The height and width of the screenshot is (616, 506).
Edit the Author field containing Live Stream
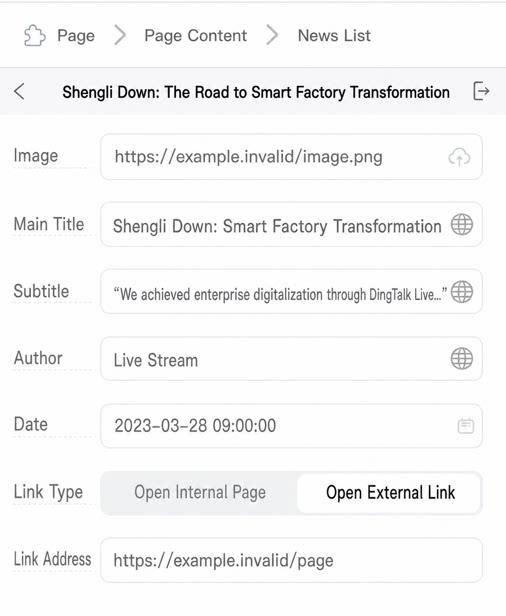(292, 359)
